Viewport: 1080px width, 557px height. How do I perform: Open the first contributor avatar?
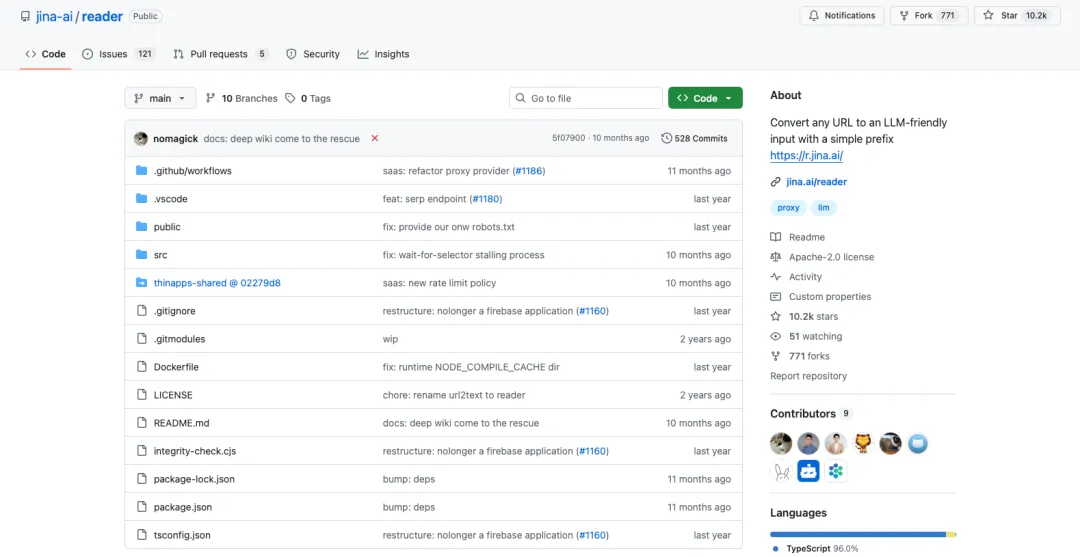click(x=781, y=443)
